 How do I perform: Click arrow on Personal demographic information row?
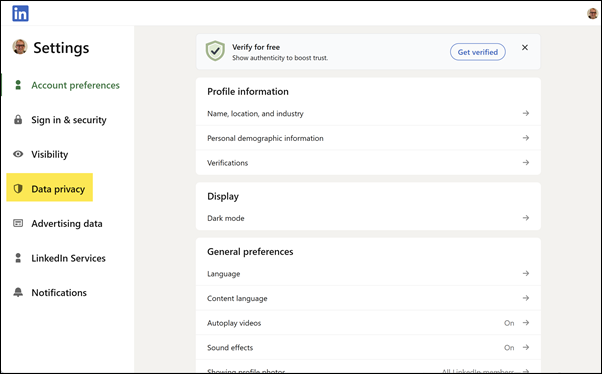point(526,137)
